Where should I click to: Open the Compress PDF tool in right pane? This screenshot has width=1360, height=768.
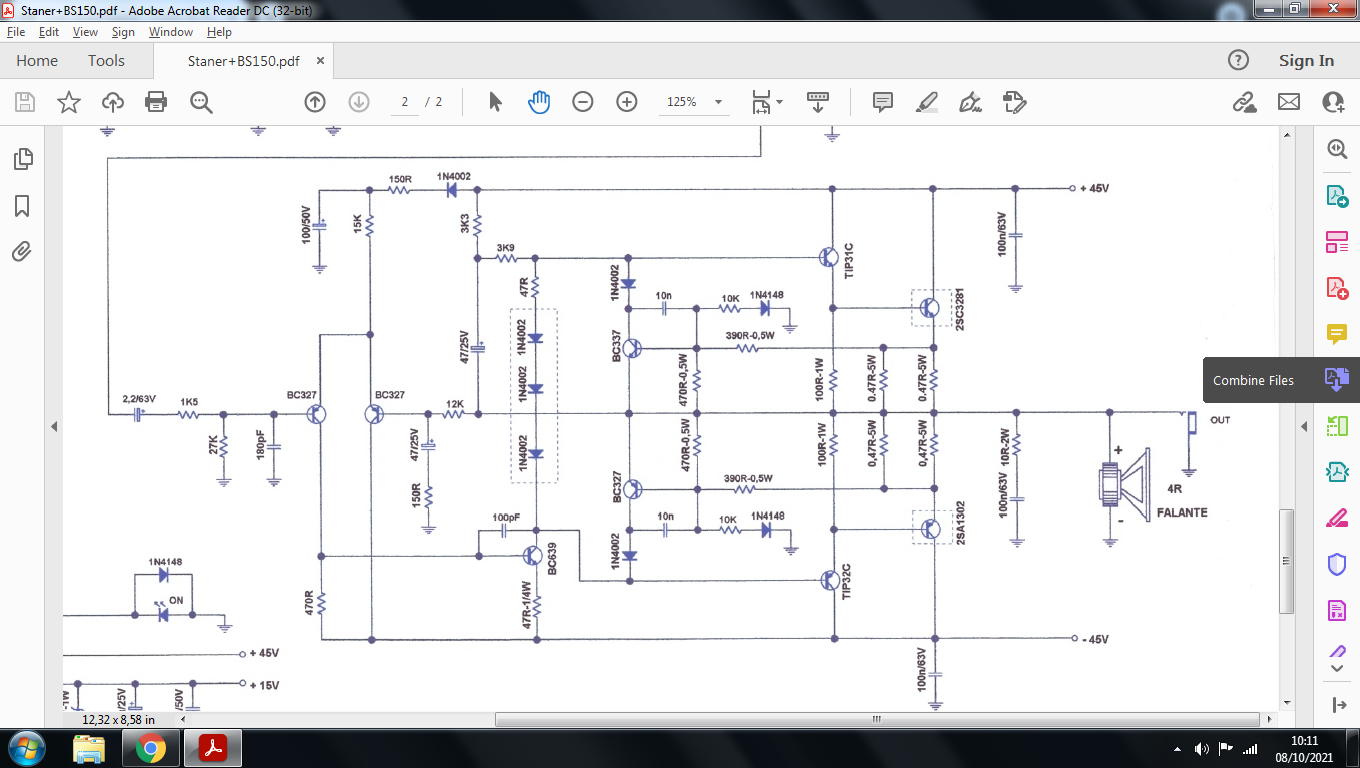1337,472
